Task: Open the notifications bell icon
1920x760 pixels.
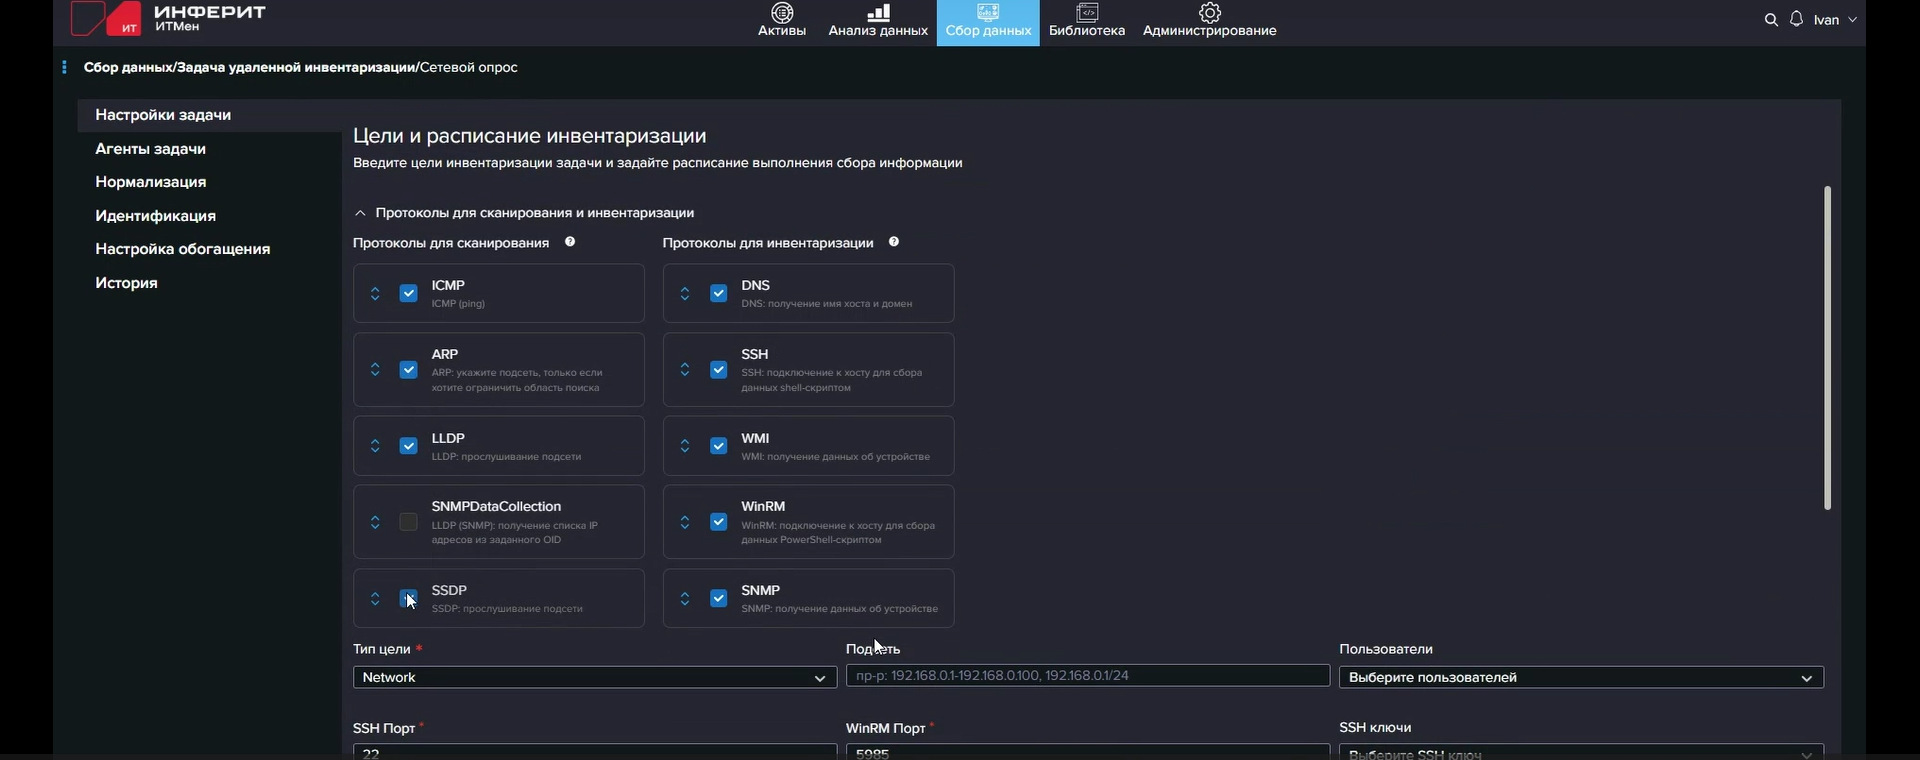Action: (x=1797, y=20)
